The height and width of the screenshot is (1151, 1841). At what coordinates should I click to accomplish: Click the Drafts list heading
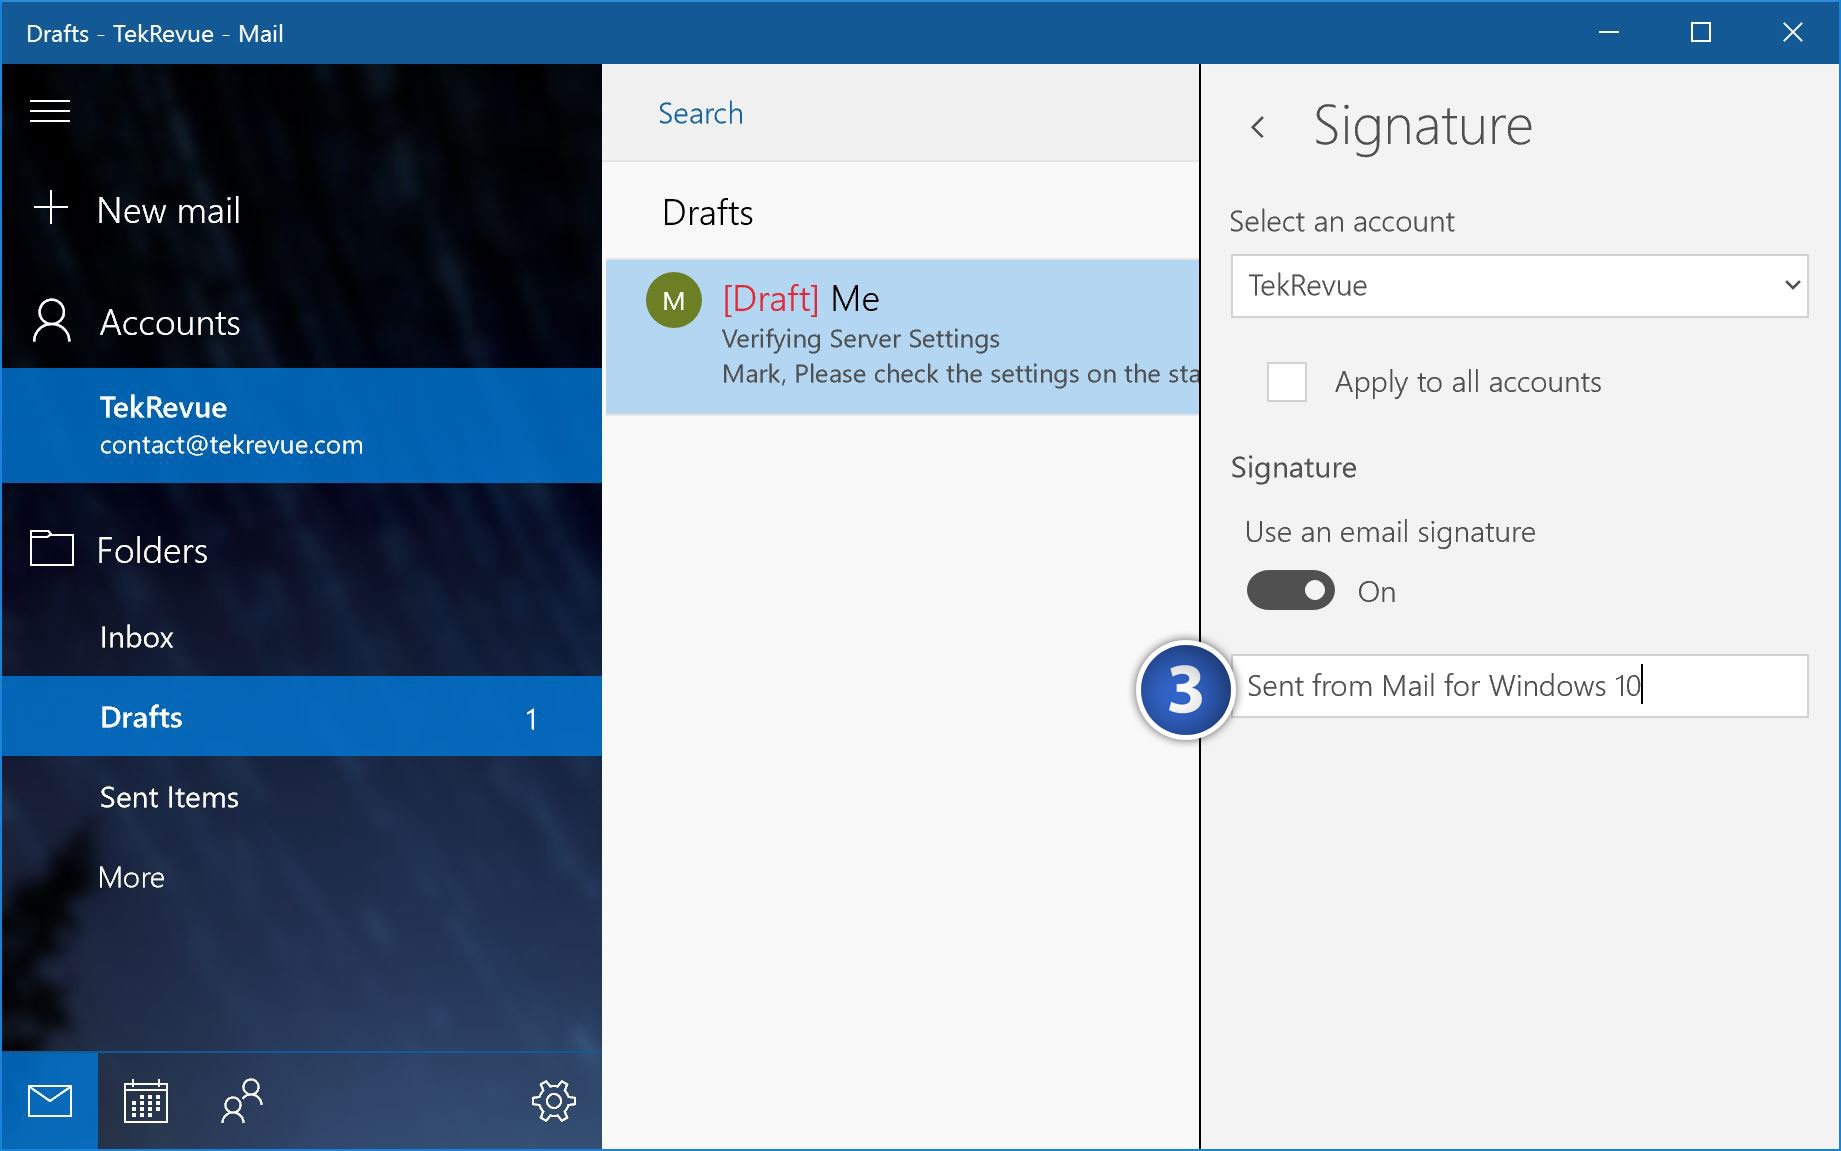pos(707,212)
